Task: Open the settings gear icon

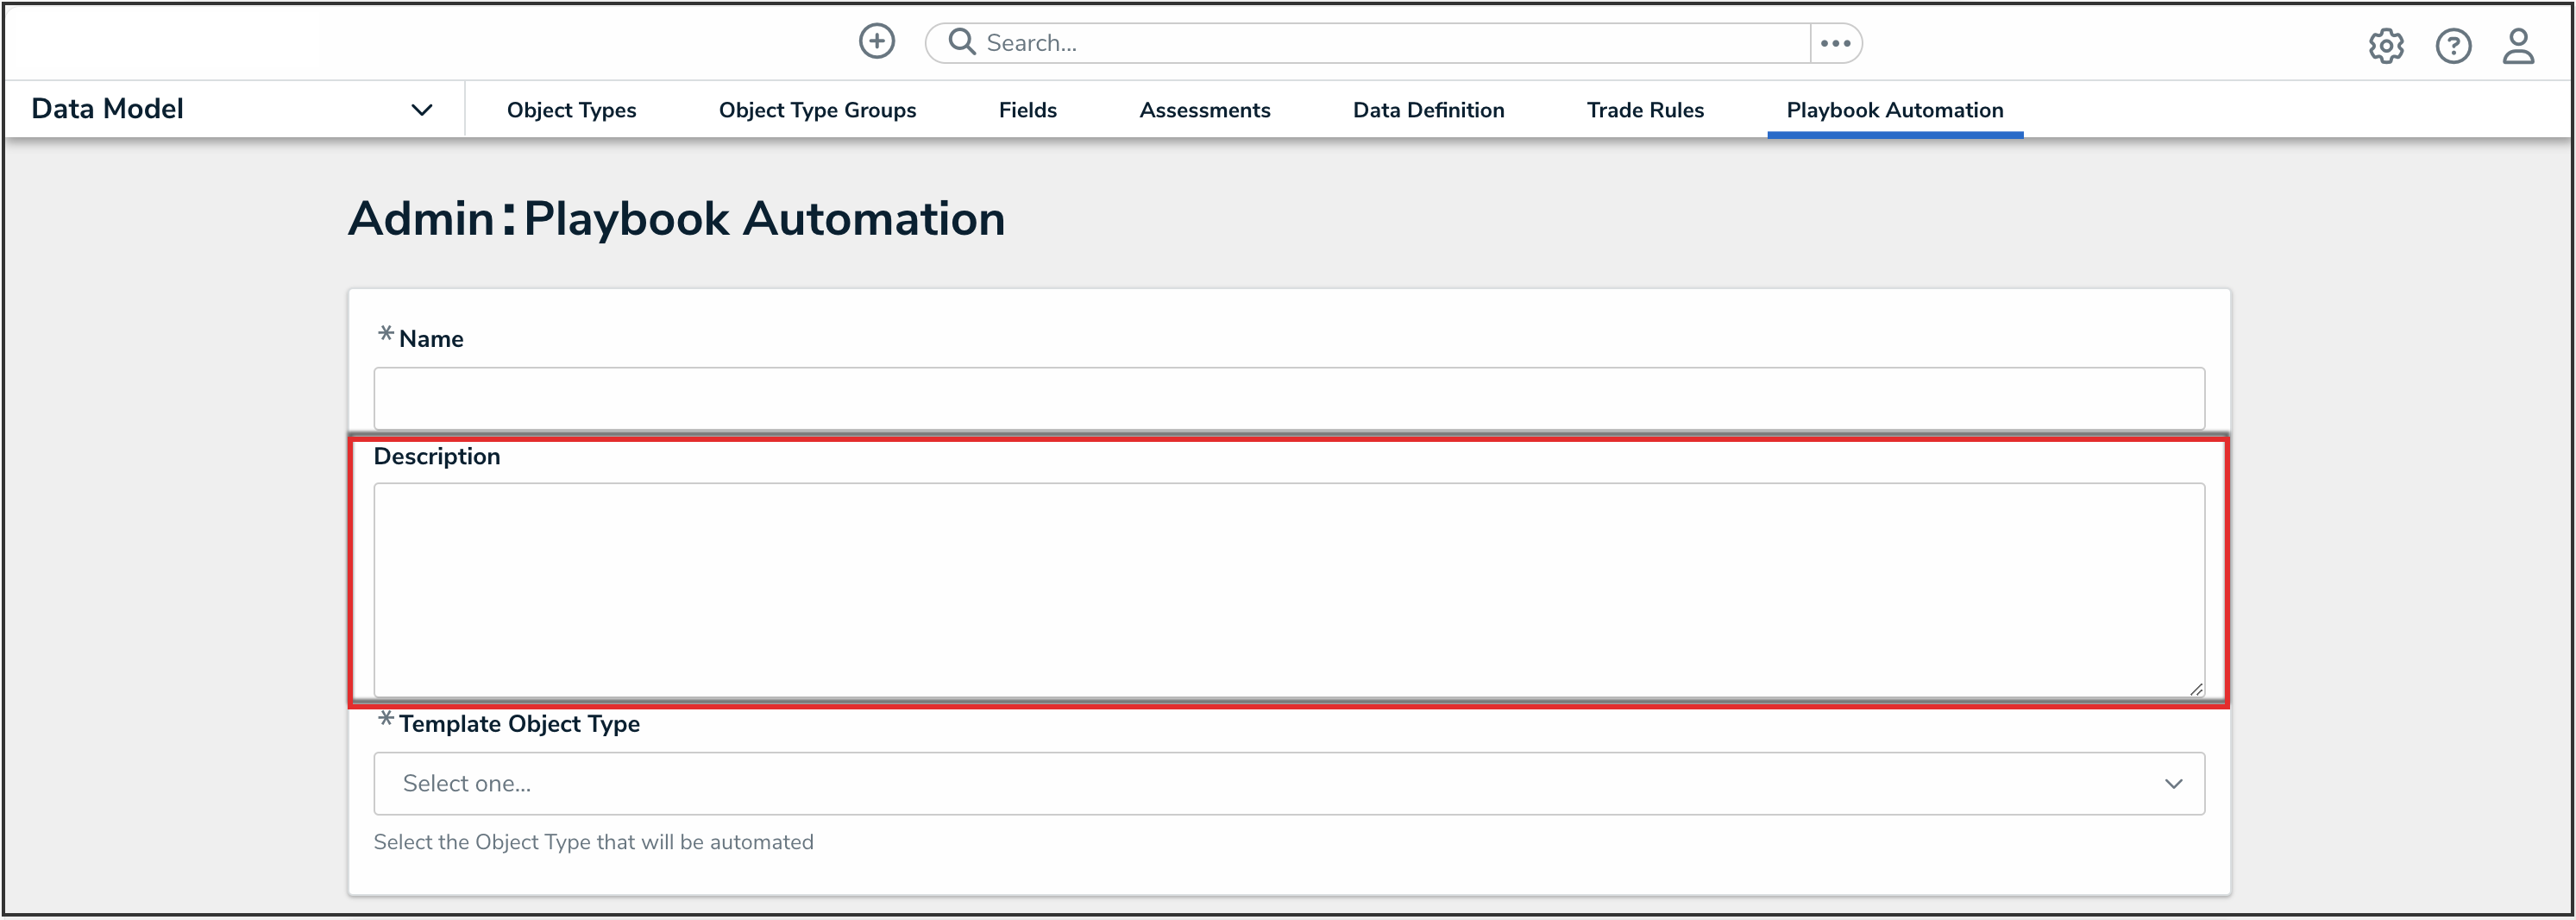Action: tap(2386, 46)
